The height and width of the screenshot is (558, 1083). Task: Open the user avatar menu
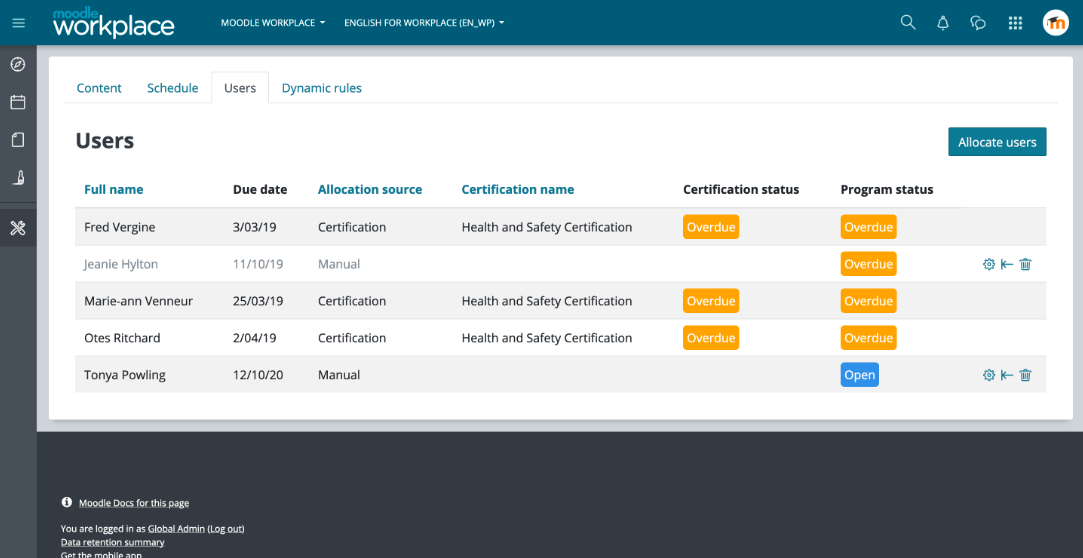(x=1055, y=23)
